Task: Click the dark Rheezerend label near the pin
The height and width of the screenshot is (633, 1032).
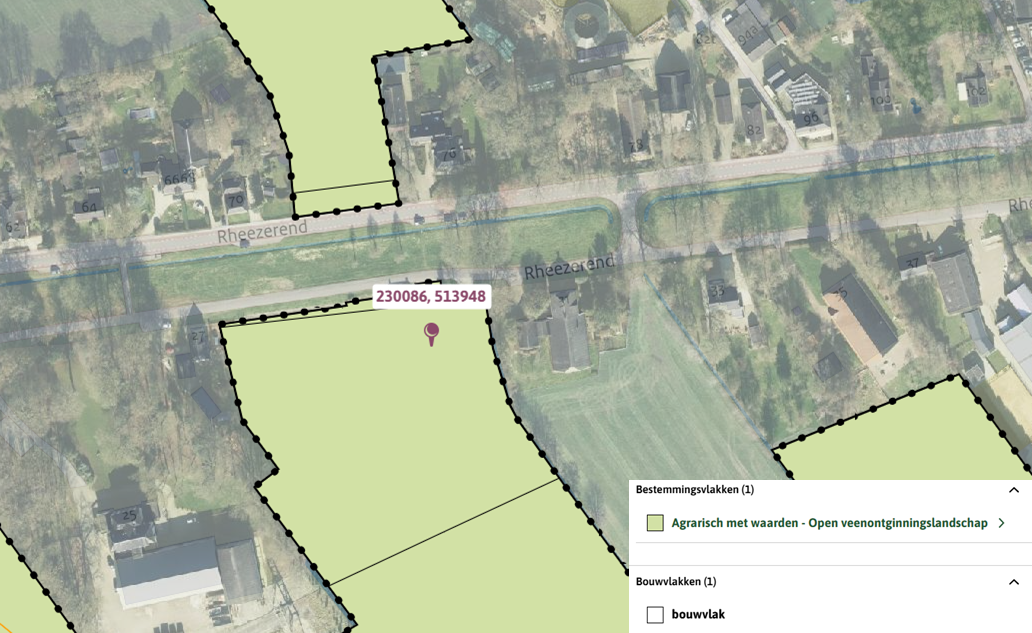Action: point(569,267)
